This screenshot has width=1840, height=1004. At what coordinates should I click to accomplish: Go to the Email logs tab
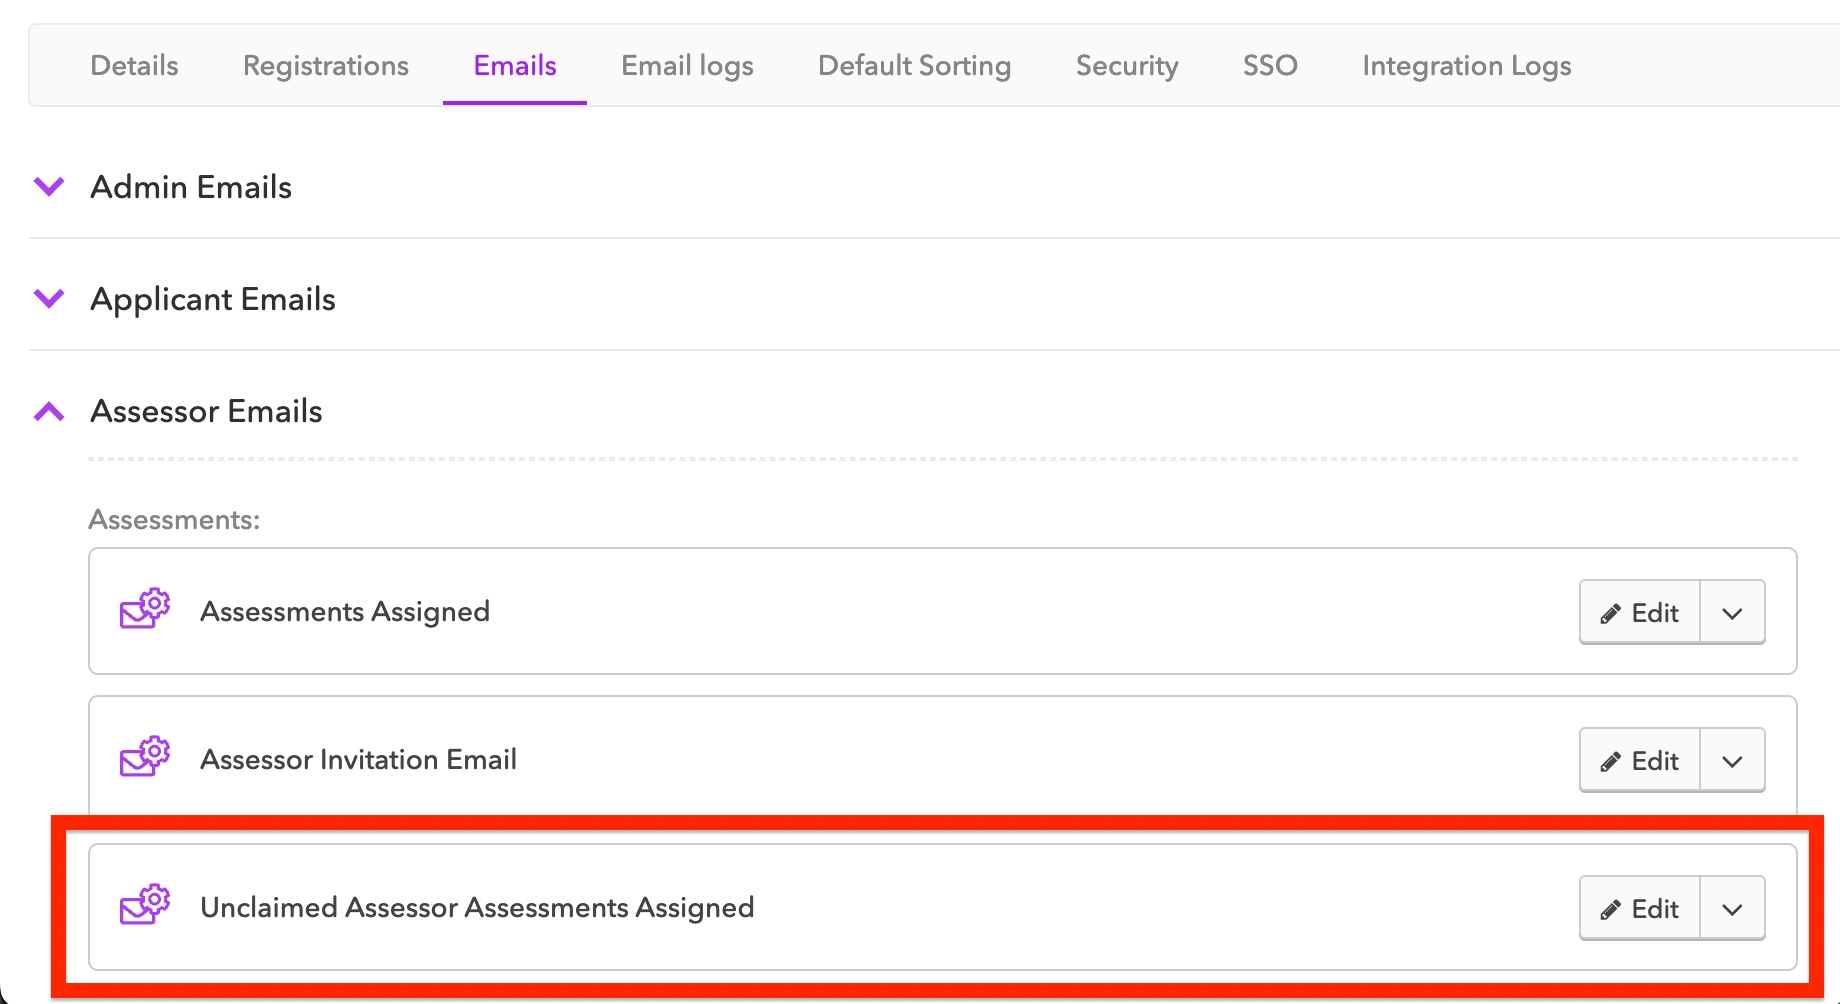(687, 66)
